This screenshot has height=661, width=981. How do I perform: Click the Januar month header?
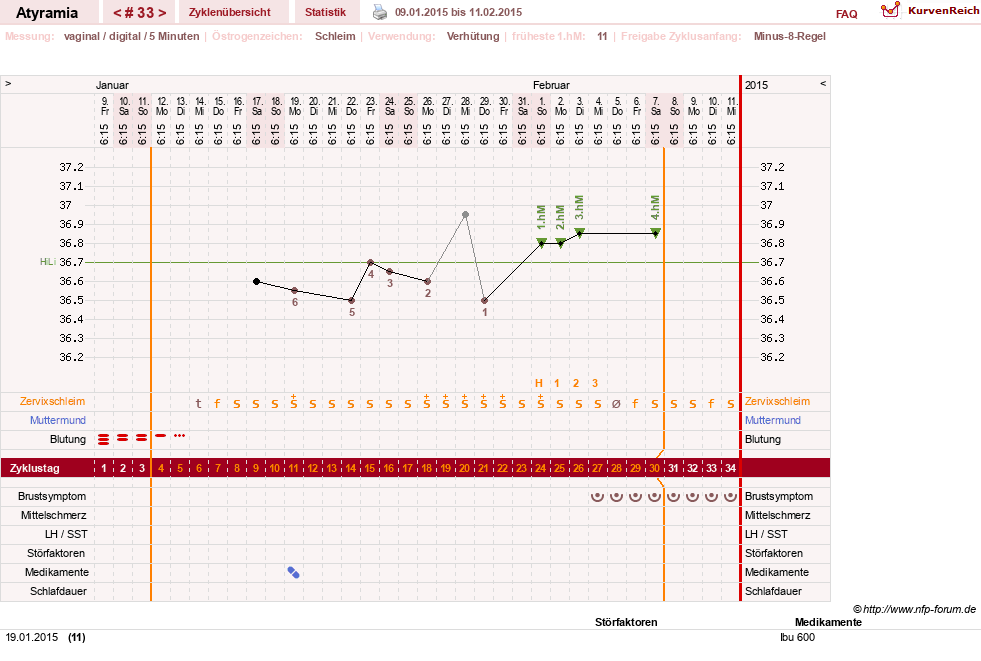[112, 85]
